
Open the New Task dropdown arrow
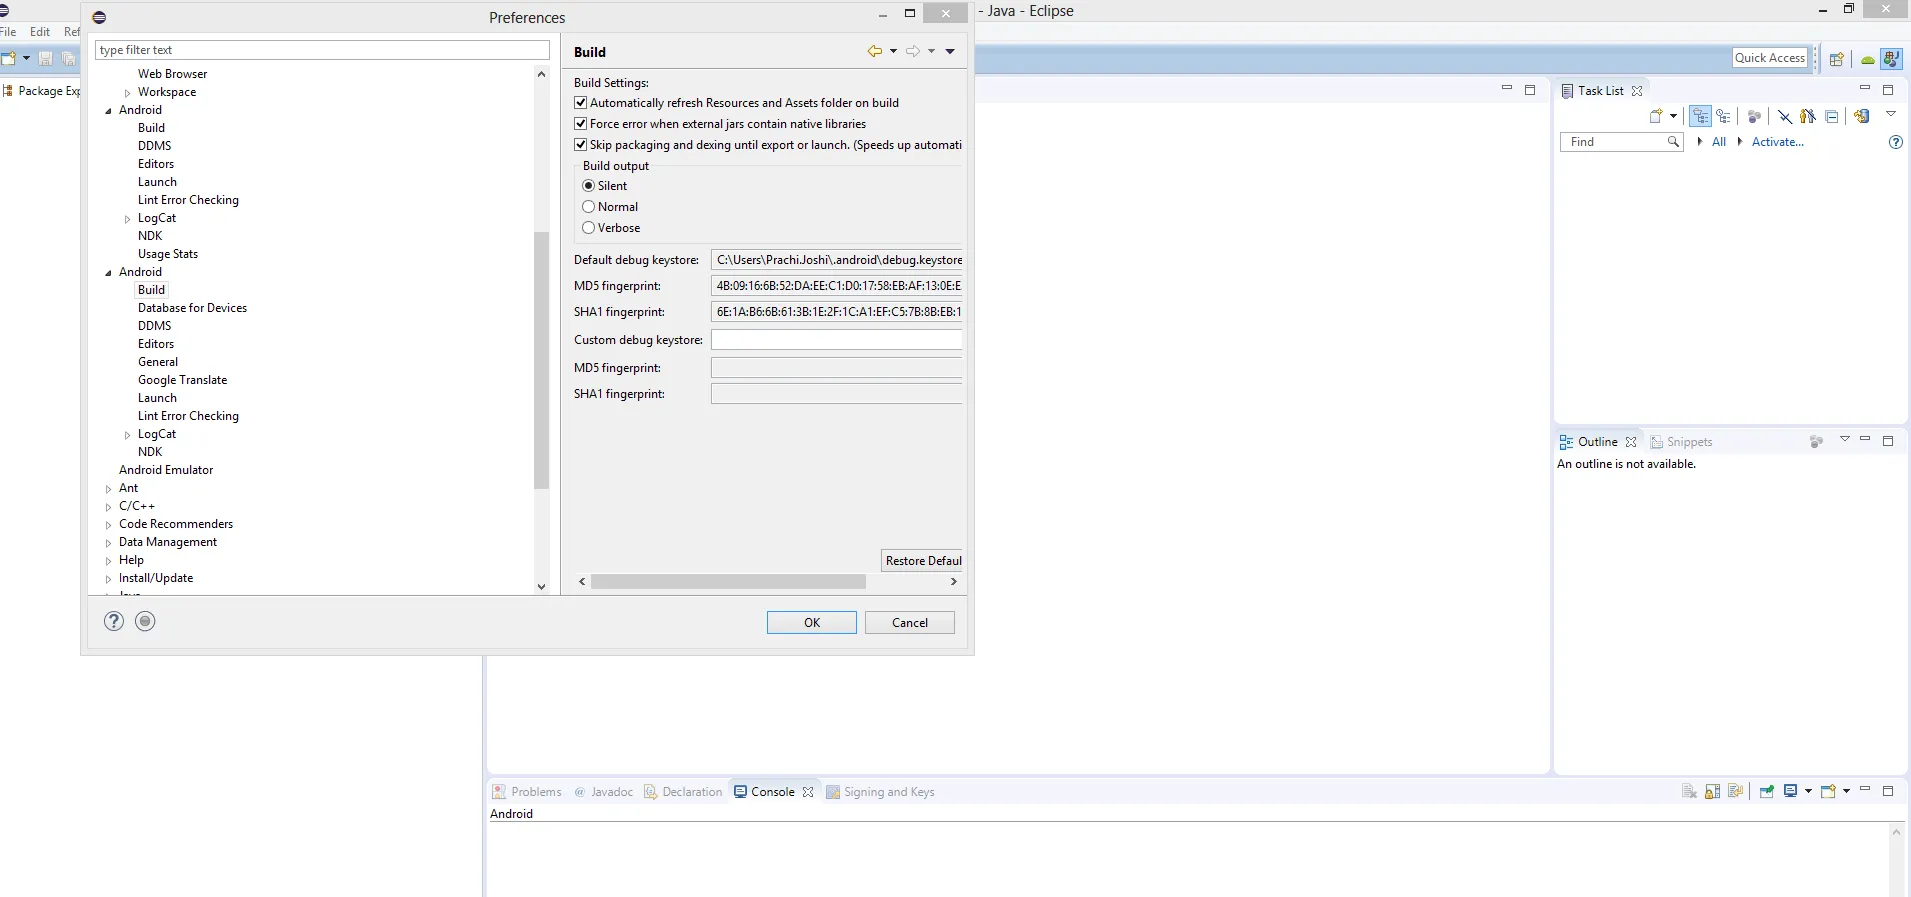[1673, 116]
